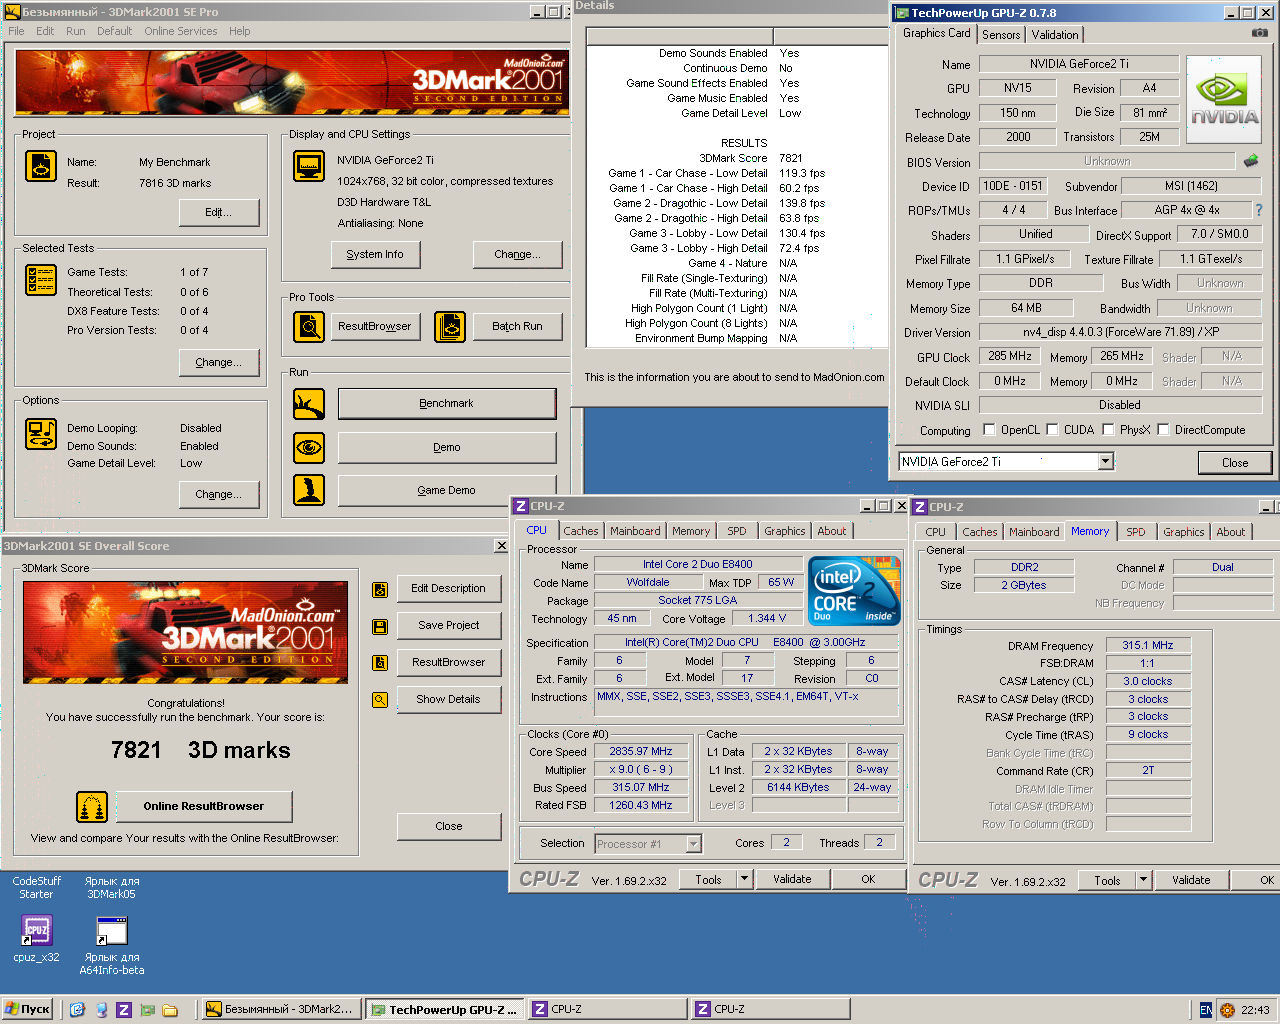Open the Graphics tab in right CPU-Z

tap(1184, 532)
